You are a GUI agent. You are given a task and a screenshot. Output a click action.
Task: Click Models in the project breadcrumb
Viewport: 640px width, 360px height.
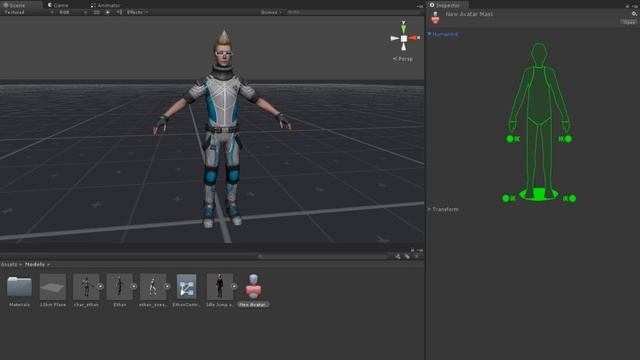[35, 264]
